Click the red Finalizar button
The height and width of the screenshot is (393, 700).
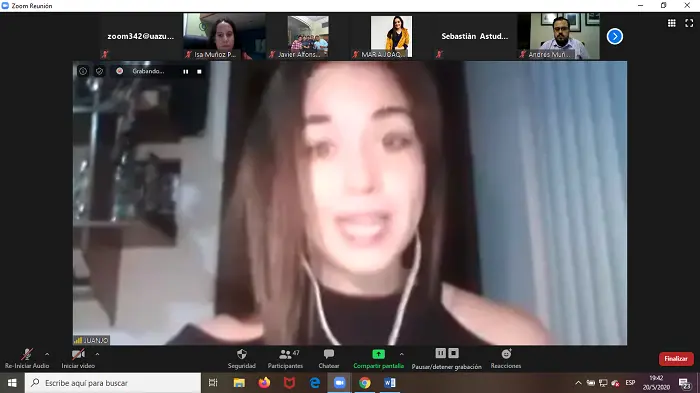coord(676,359)
